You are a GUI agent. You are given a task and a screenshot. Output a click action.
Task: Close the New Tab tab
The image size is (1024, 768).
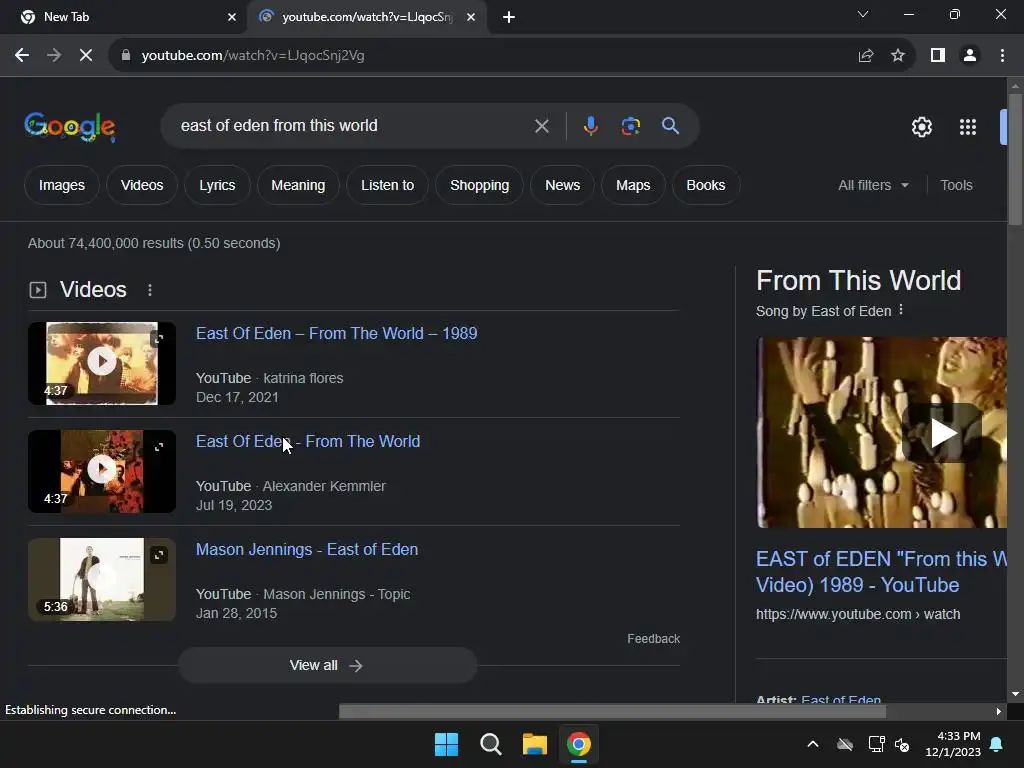click(232, 17)
